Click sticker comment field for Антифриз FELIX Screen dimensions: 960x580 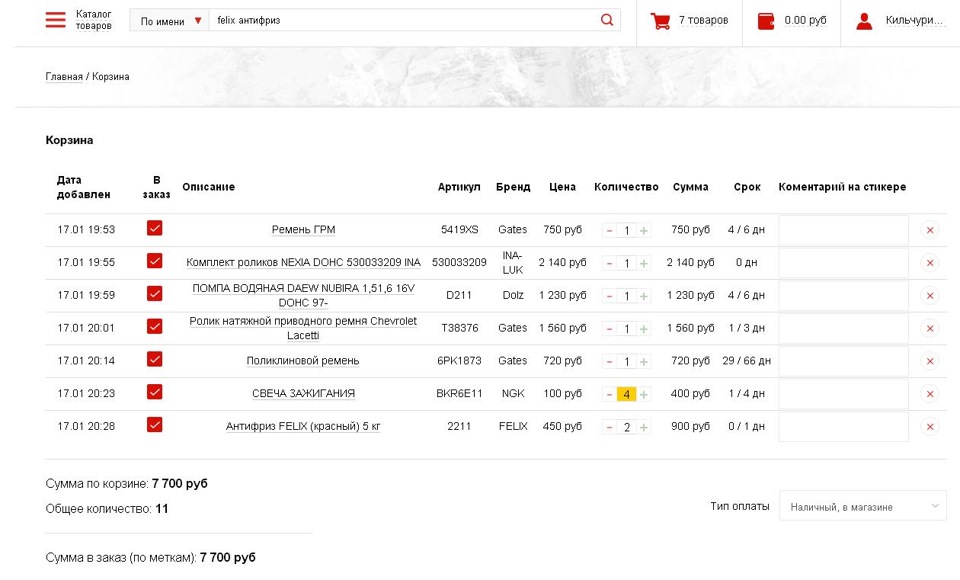[843, 427]
